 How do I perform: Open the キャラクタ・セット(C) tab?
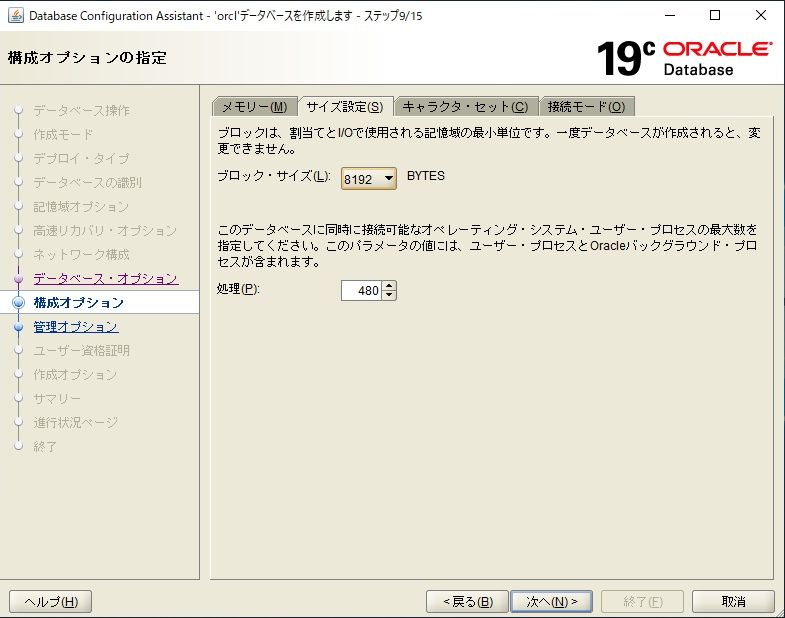(x=466, y=107)
